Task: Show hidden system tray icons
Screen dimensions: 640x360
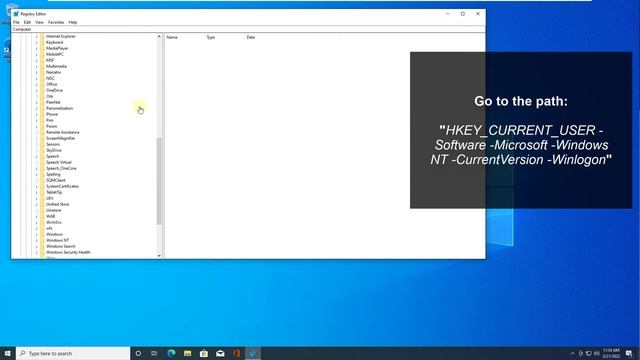Action: [572, 353]
